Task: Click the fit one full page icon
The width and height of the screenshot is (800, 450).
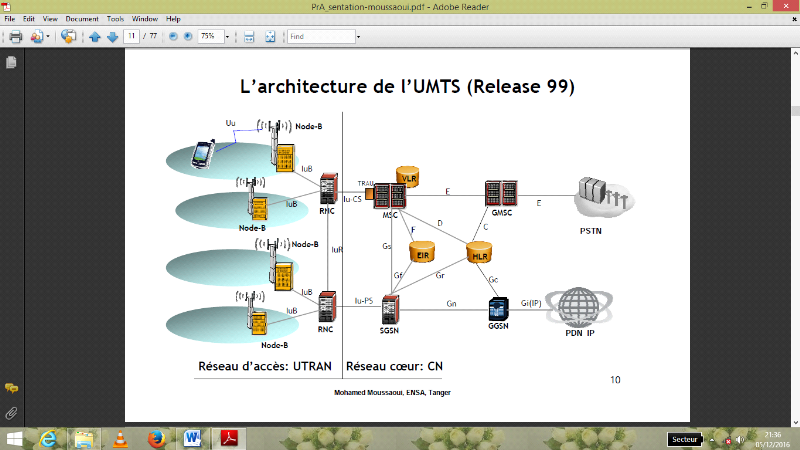Action: [270, 37]
